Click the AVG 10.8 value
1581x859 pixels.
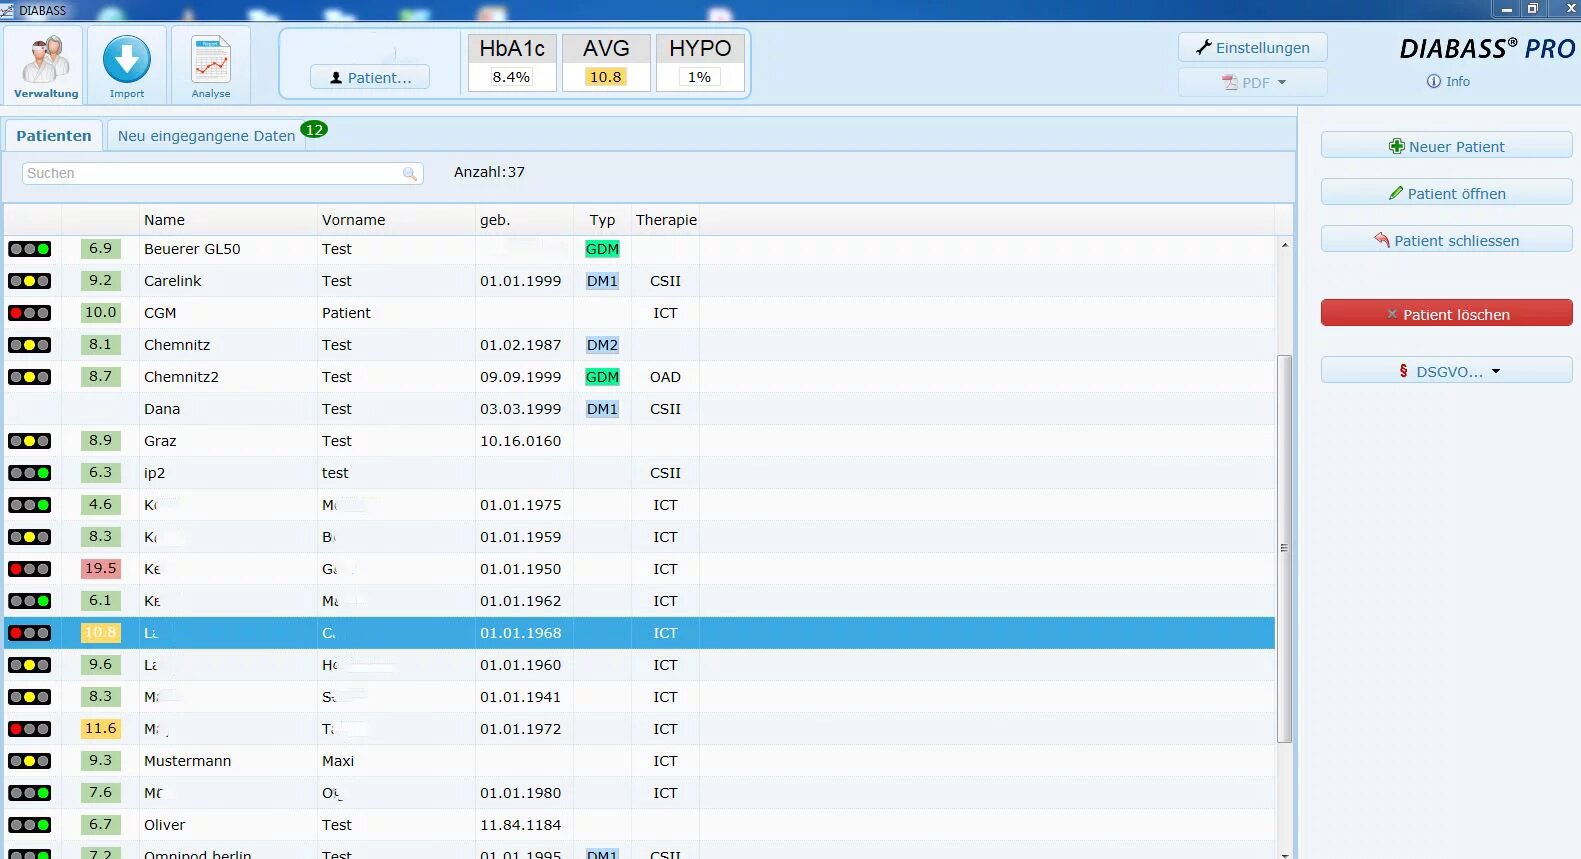click(605, 77)
